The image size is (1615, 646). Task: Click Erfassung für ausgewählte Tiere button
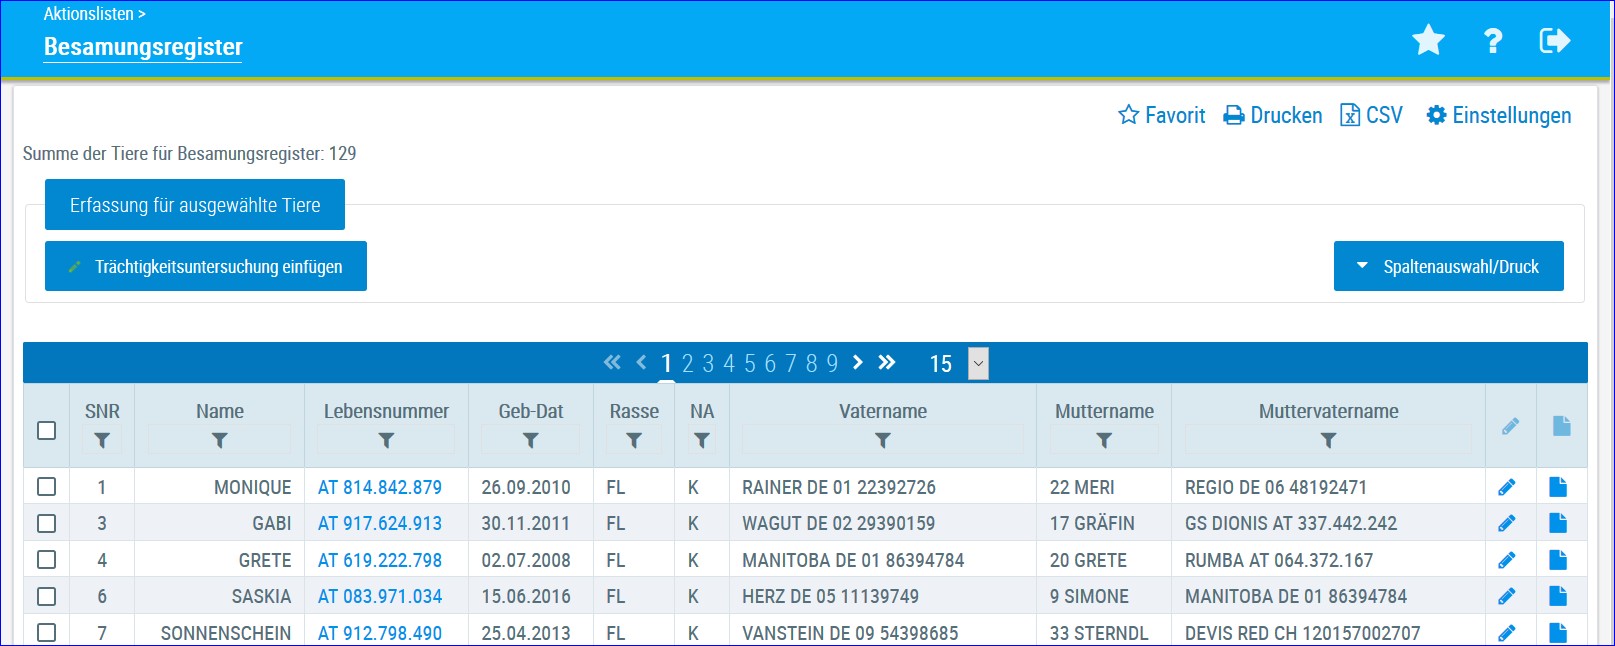(x=195, y=205)
